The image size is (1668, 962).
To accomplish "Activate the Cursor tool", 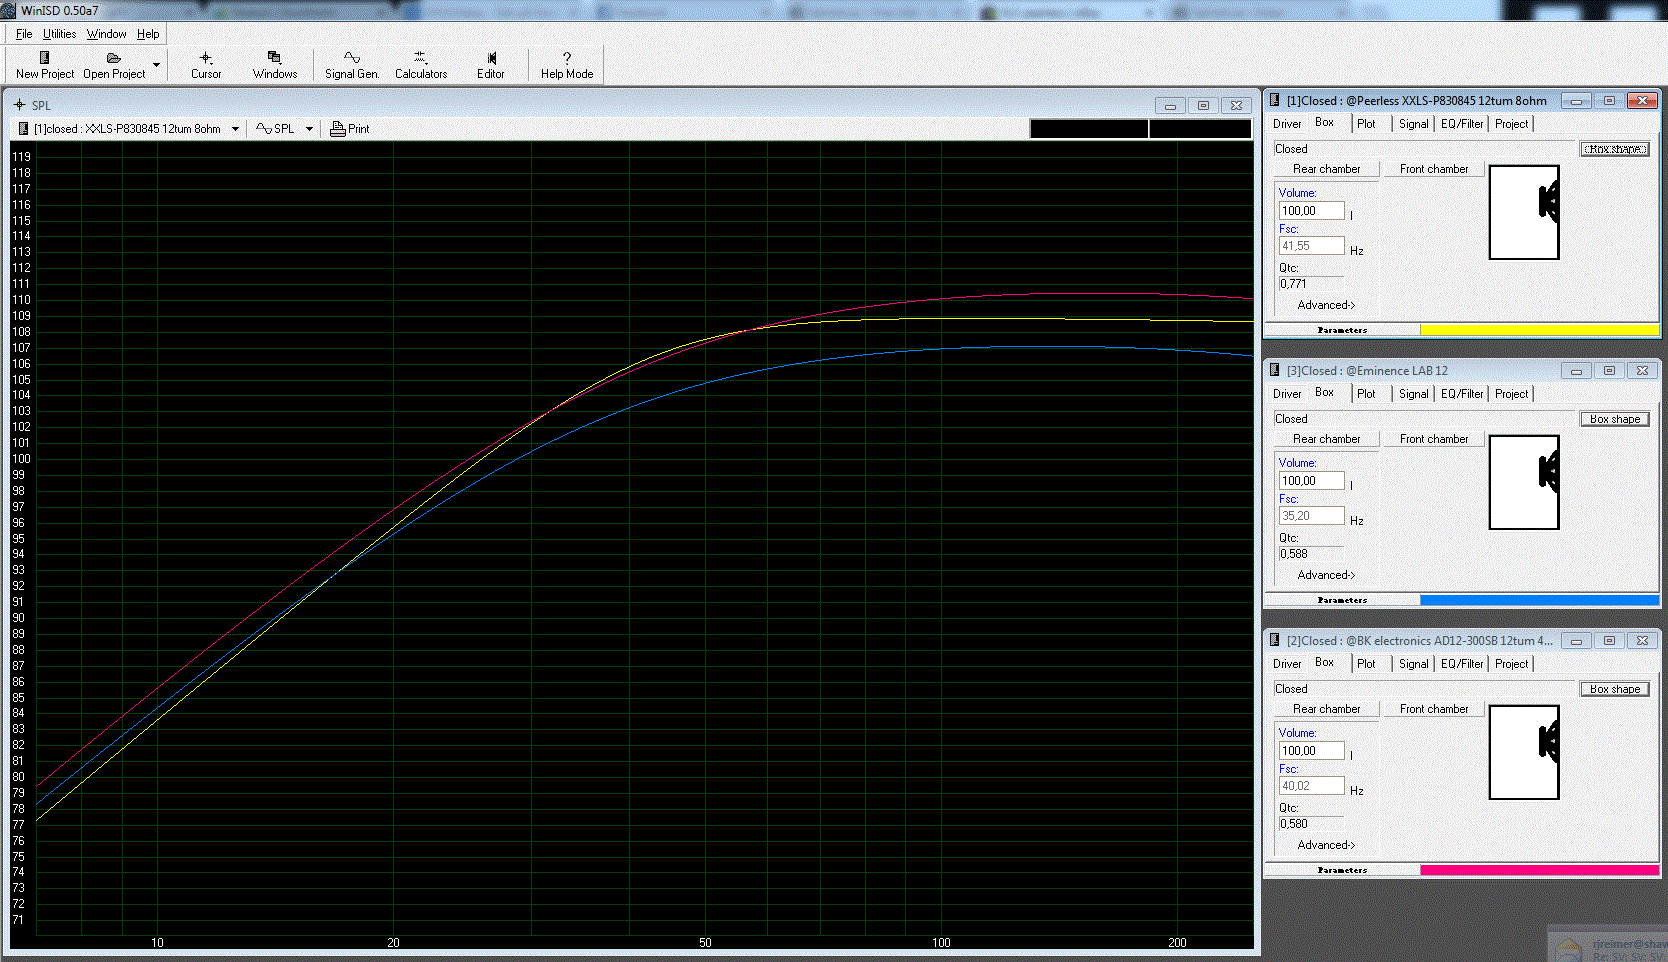I will tap(206, 65).
